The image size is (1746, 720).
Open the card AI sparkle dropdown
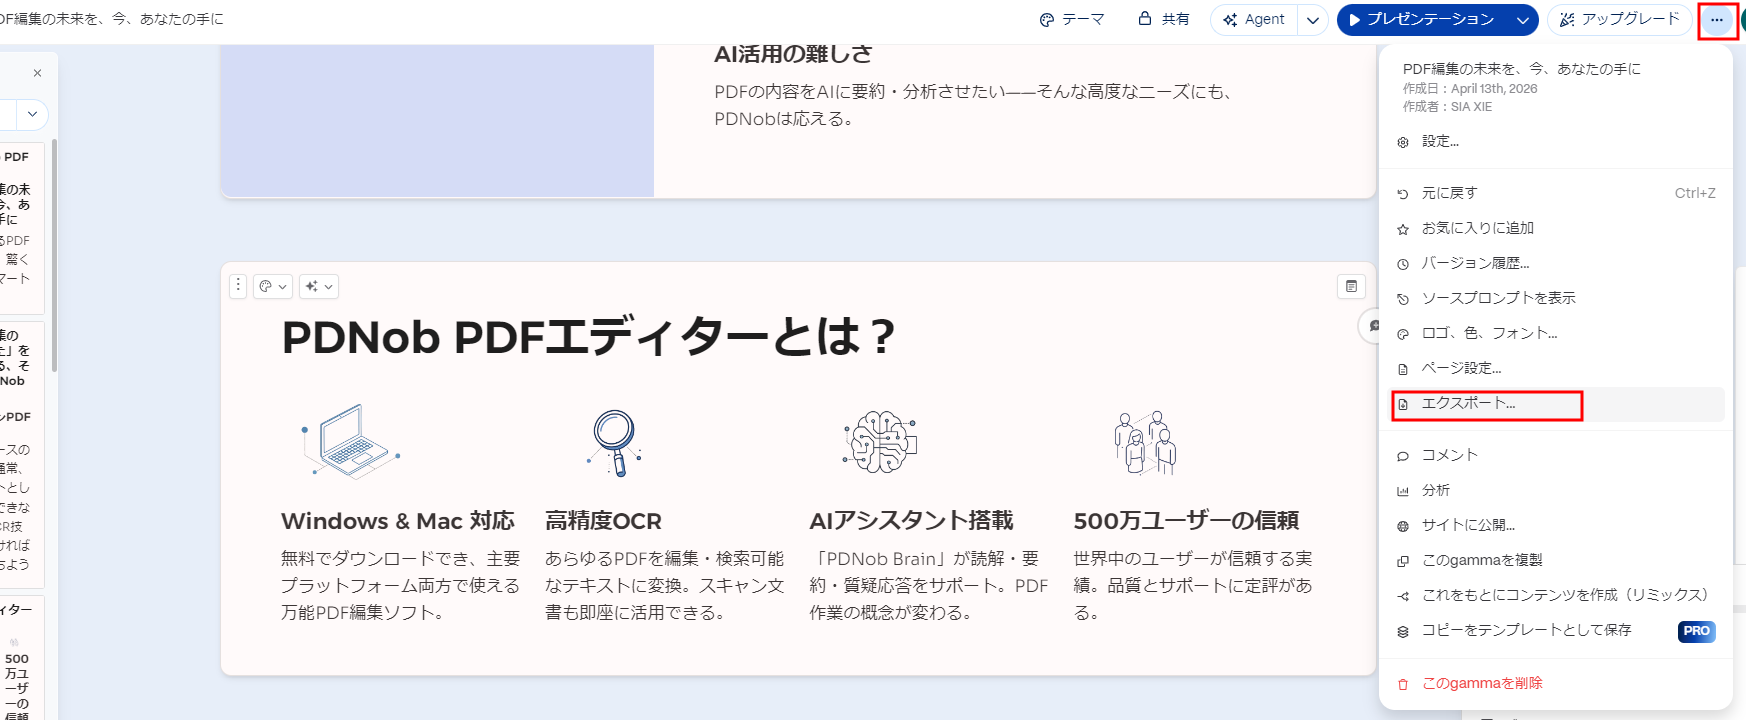pos(319,286)
